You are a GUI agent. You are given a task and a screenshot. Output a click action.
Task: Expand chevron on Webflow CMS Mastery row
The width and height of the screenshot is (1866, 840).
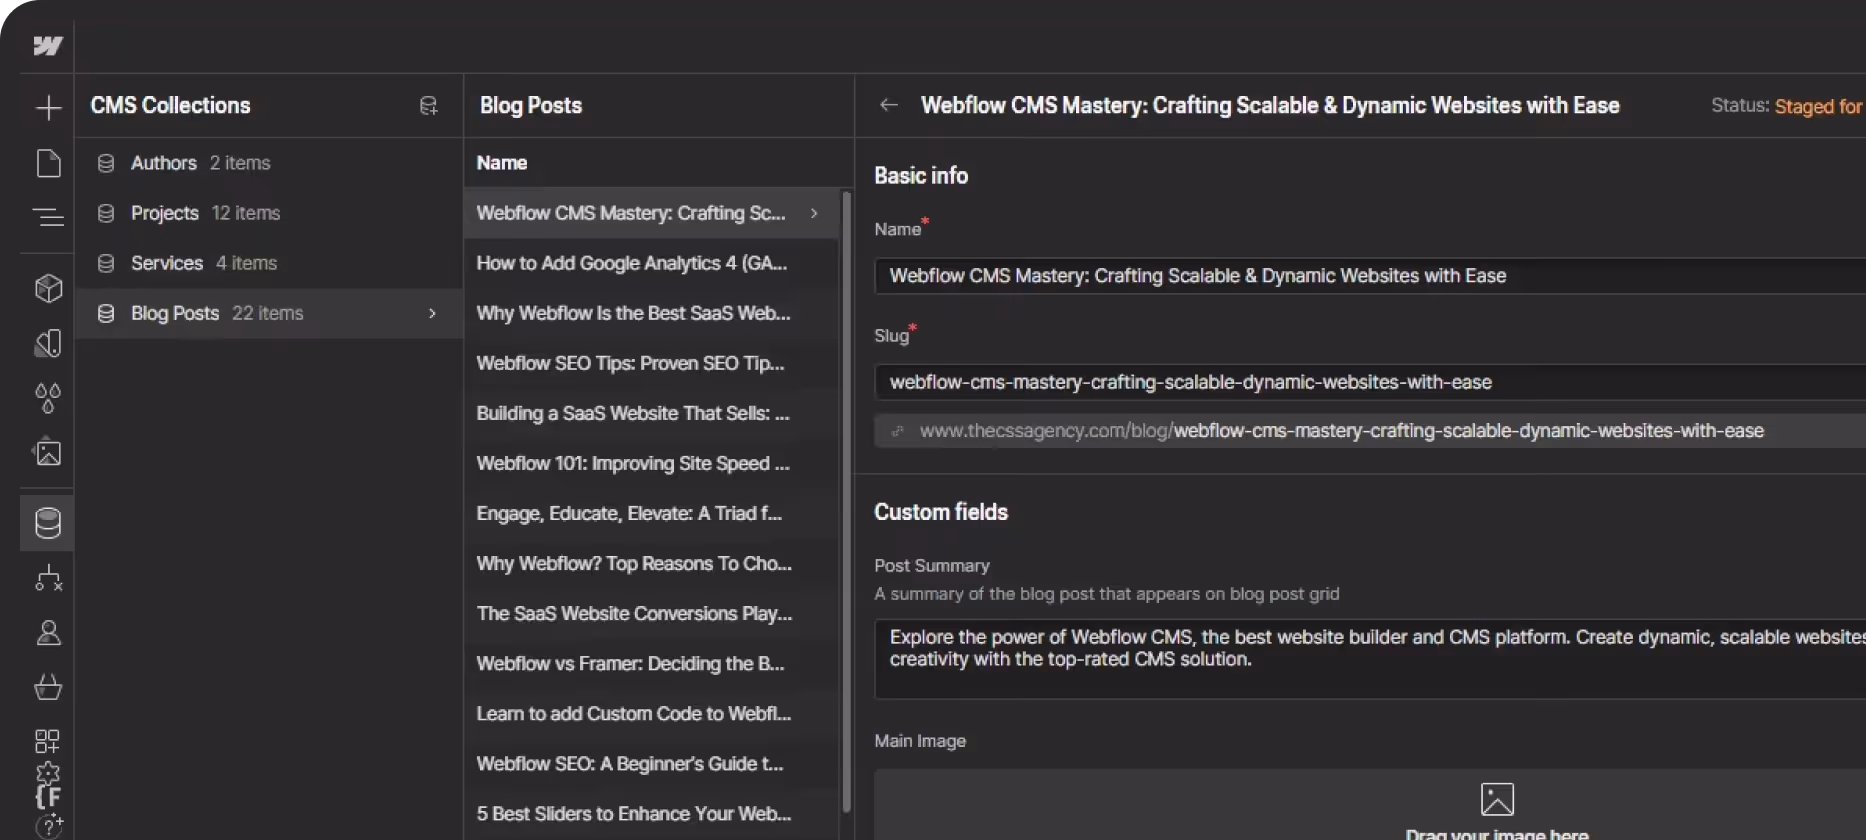(814, 213)
